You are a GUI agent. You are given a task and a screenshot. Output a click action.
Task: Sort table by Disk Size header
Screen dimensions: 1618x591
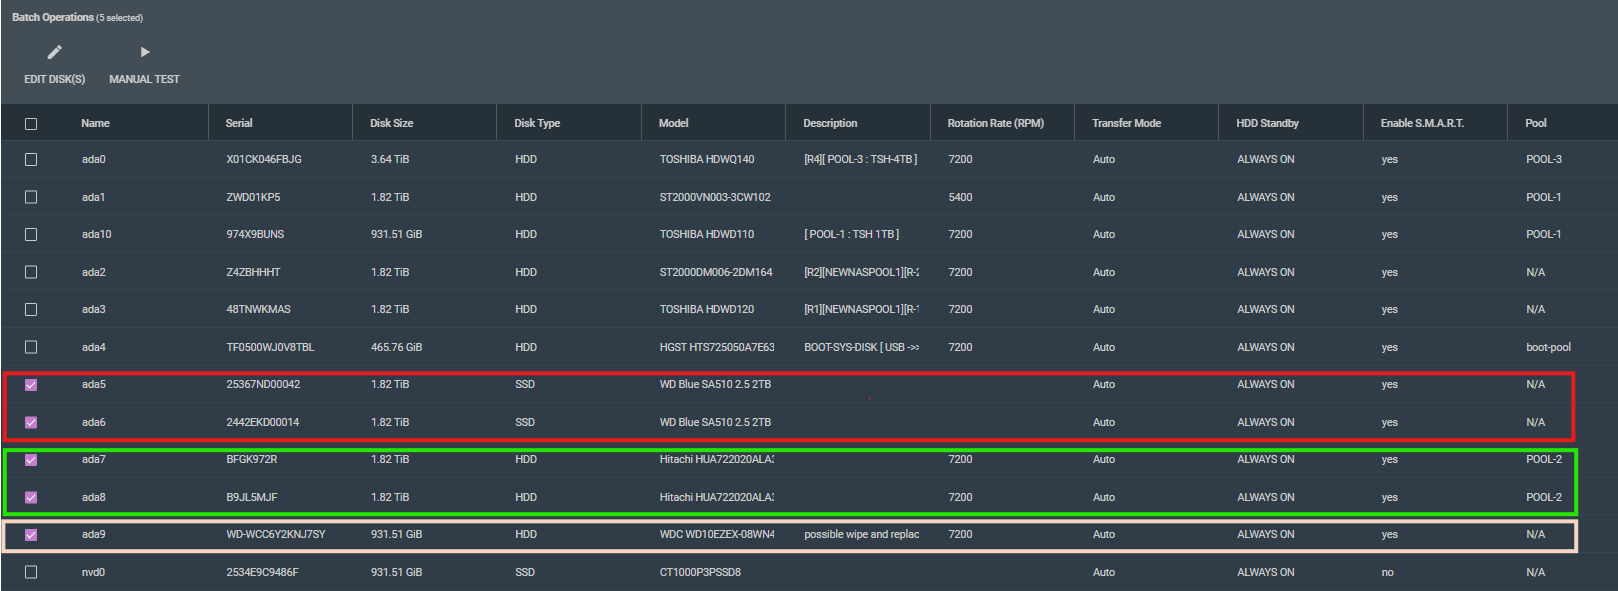tap(391, 124)
